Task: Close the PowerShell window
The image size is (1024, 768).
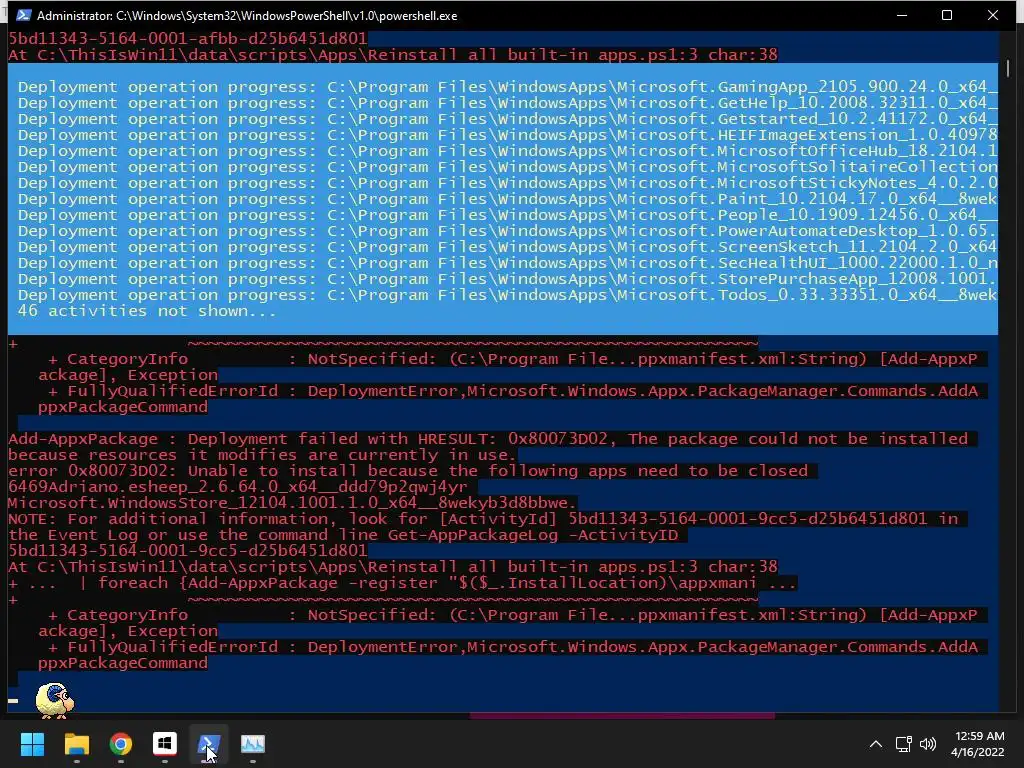Action: click(x=993, y=15)
